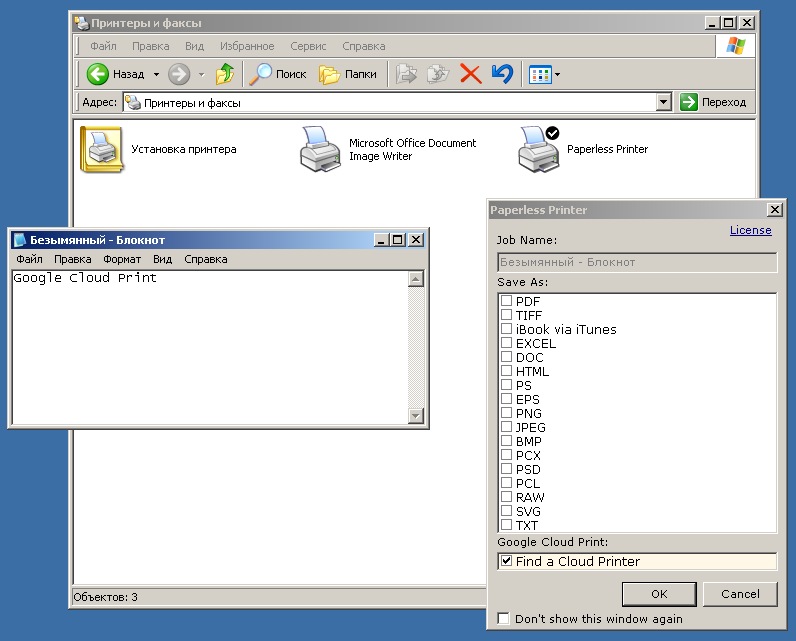Open Правка menu in Notepad
796x641 pixels.
[x=73, y=259]
